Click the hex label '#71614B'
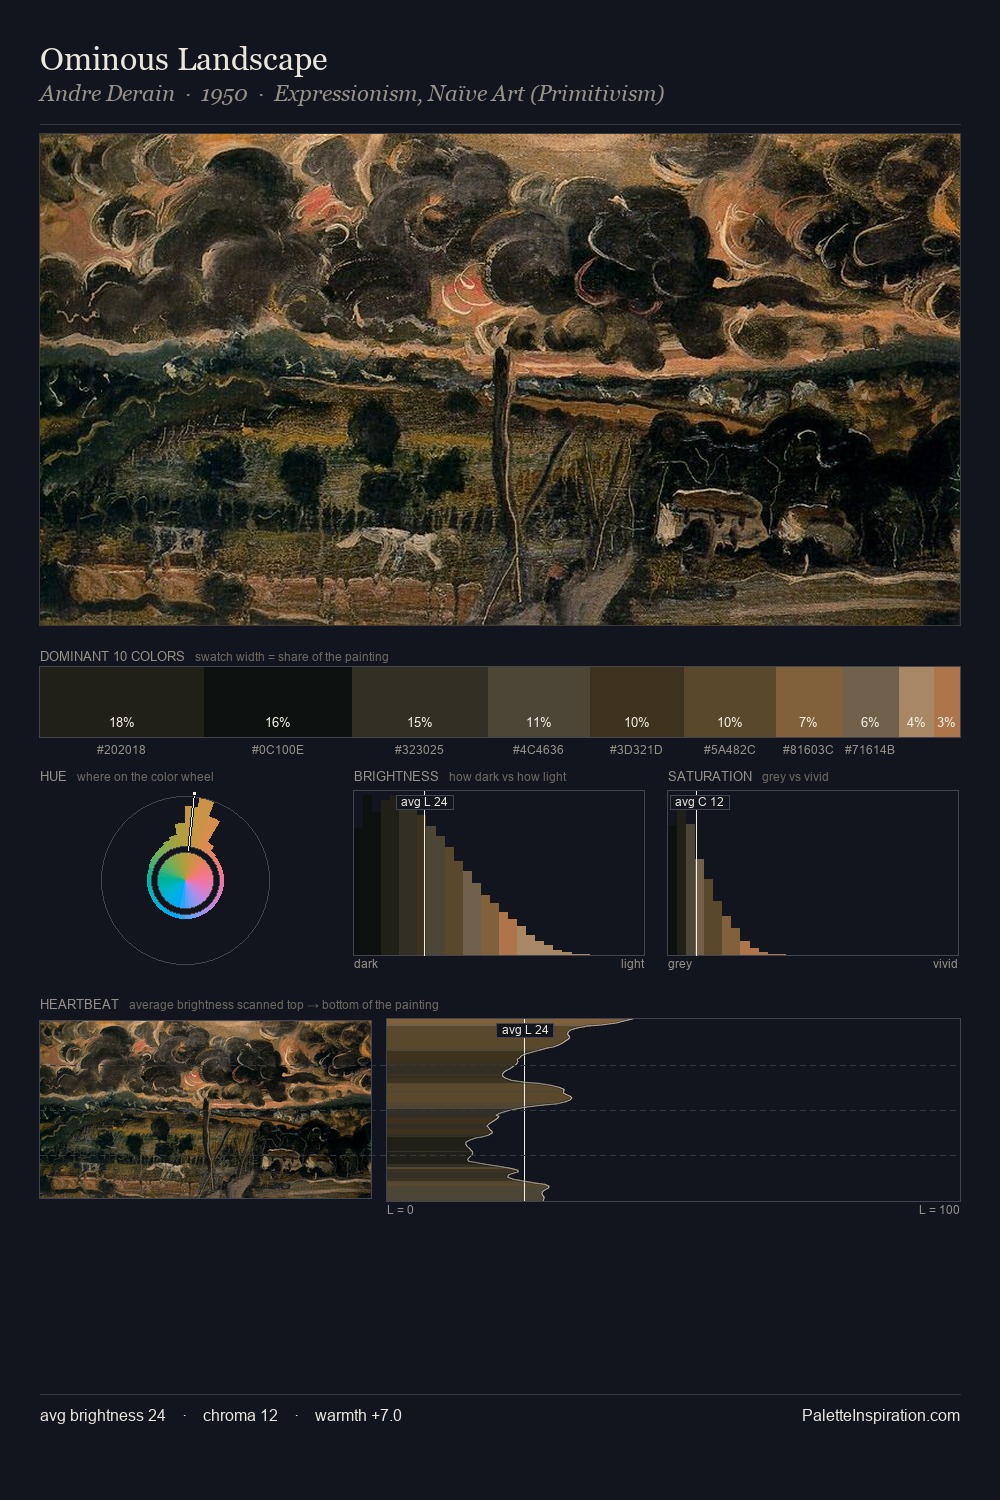This screenshot has height=1500, width=1000. point(869,749)
